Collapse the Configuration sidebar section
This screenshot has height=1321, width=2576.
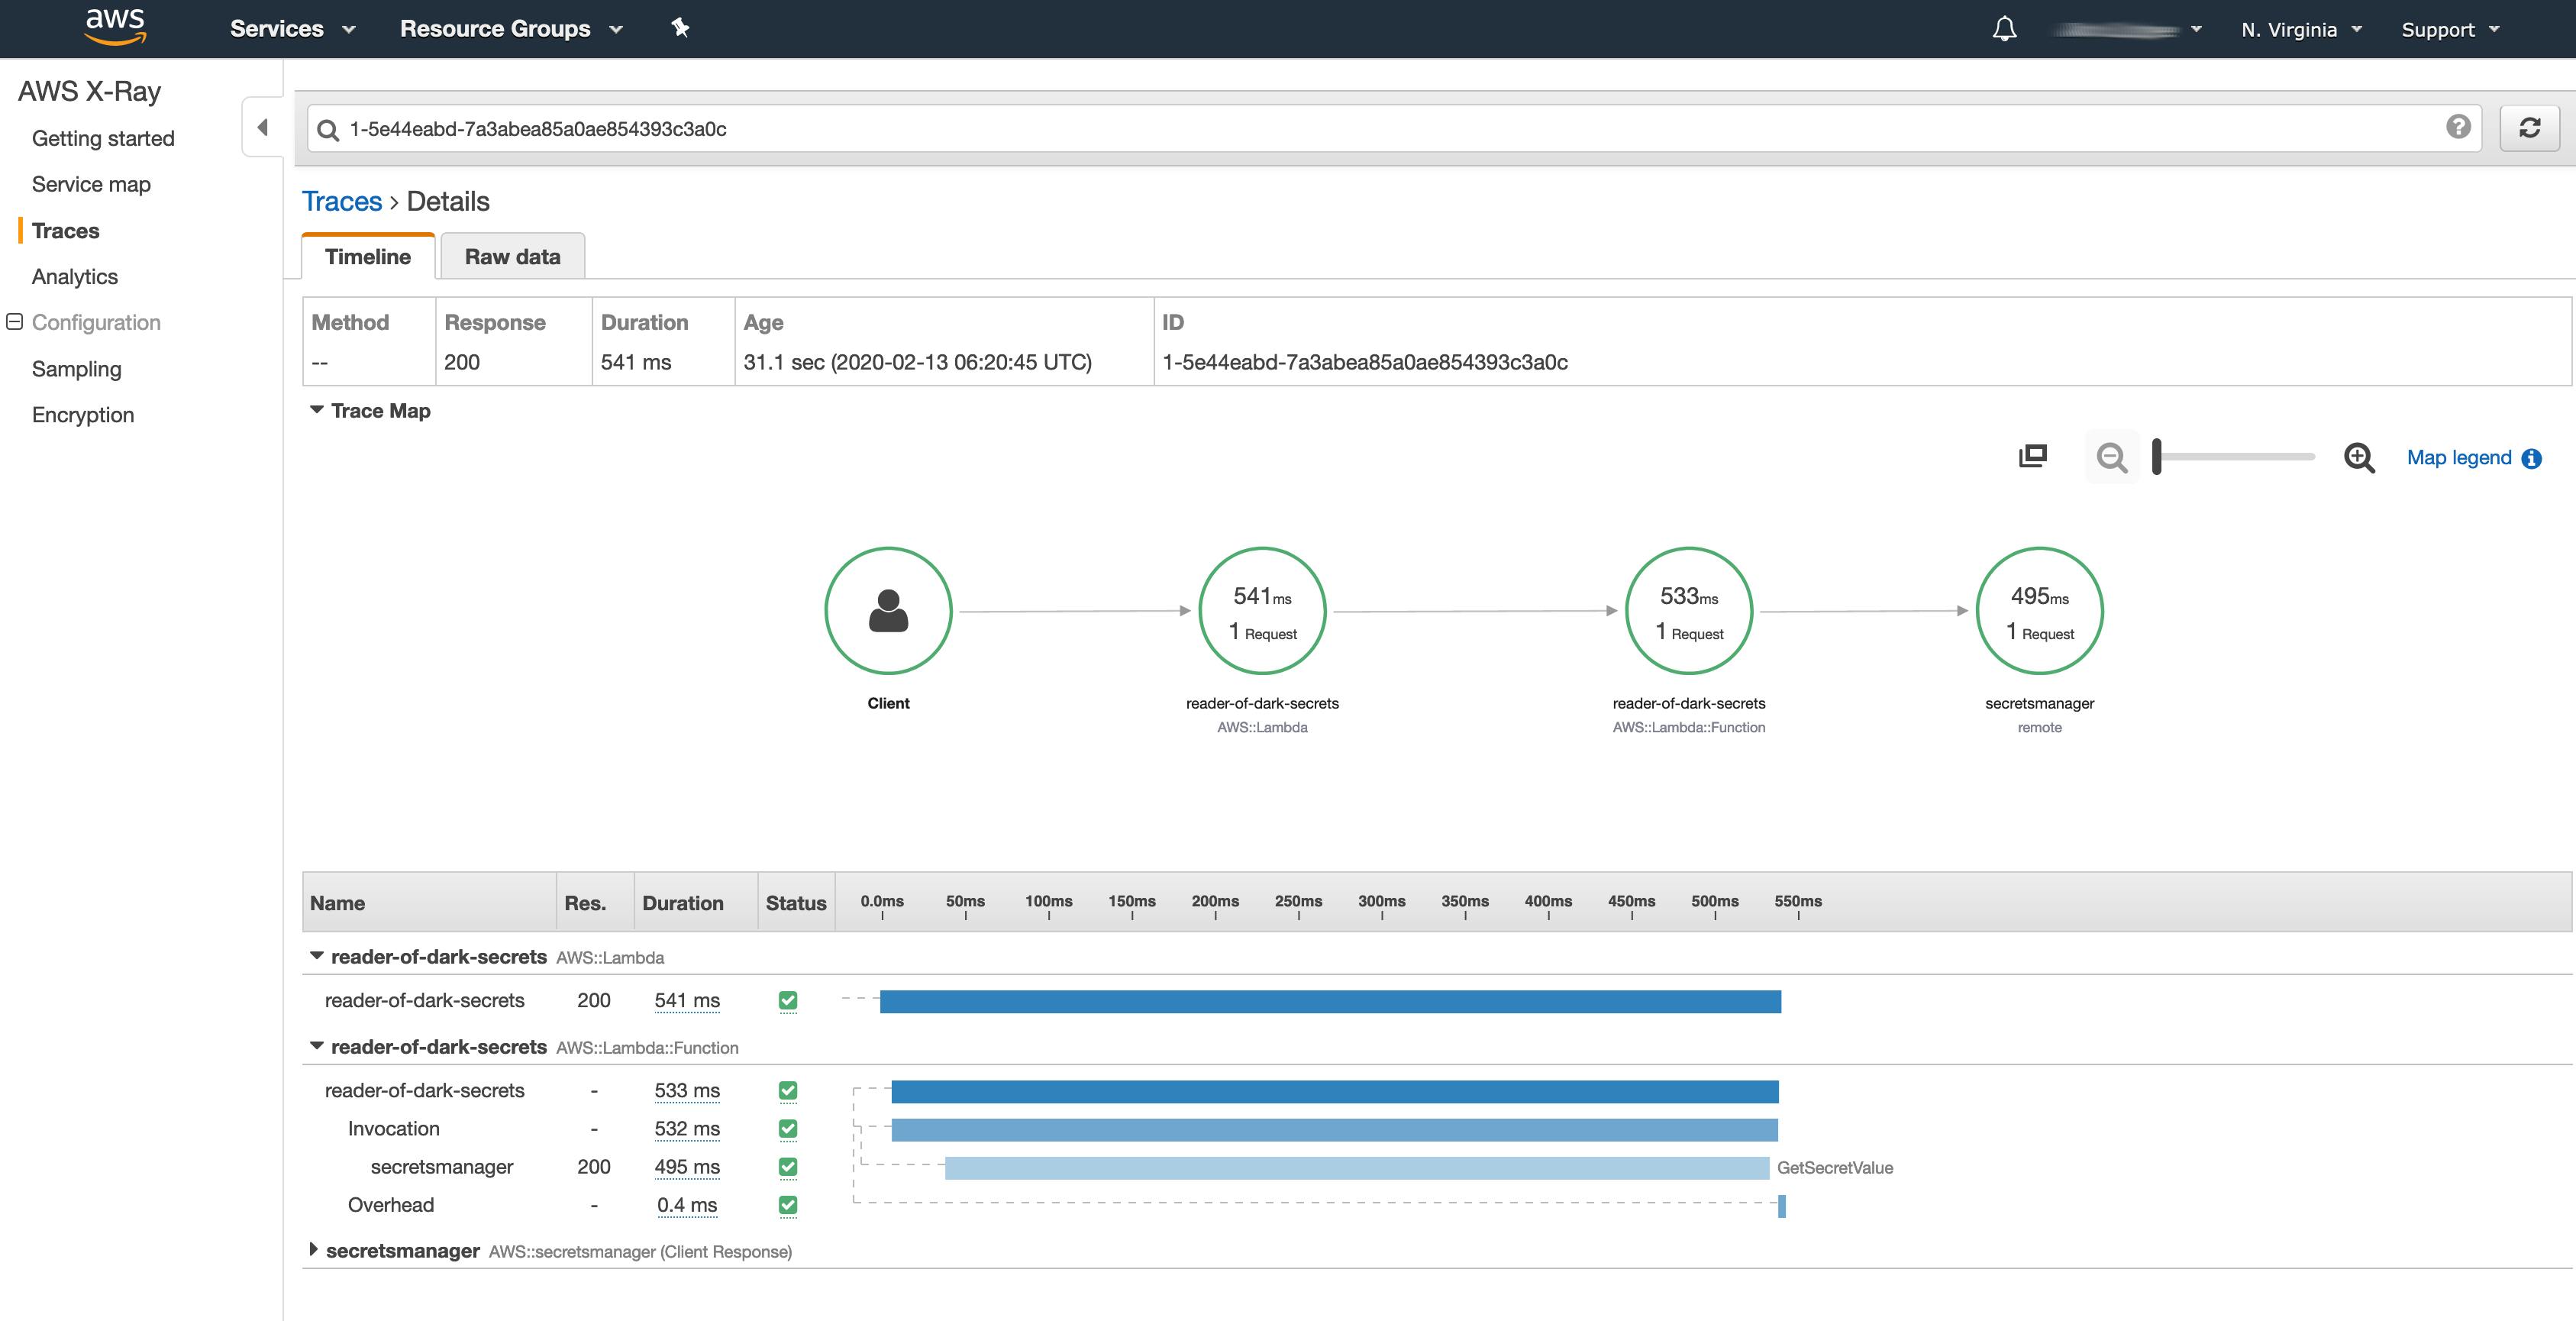pos(14,322)
